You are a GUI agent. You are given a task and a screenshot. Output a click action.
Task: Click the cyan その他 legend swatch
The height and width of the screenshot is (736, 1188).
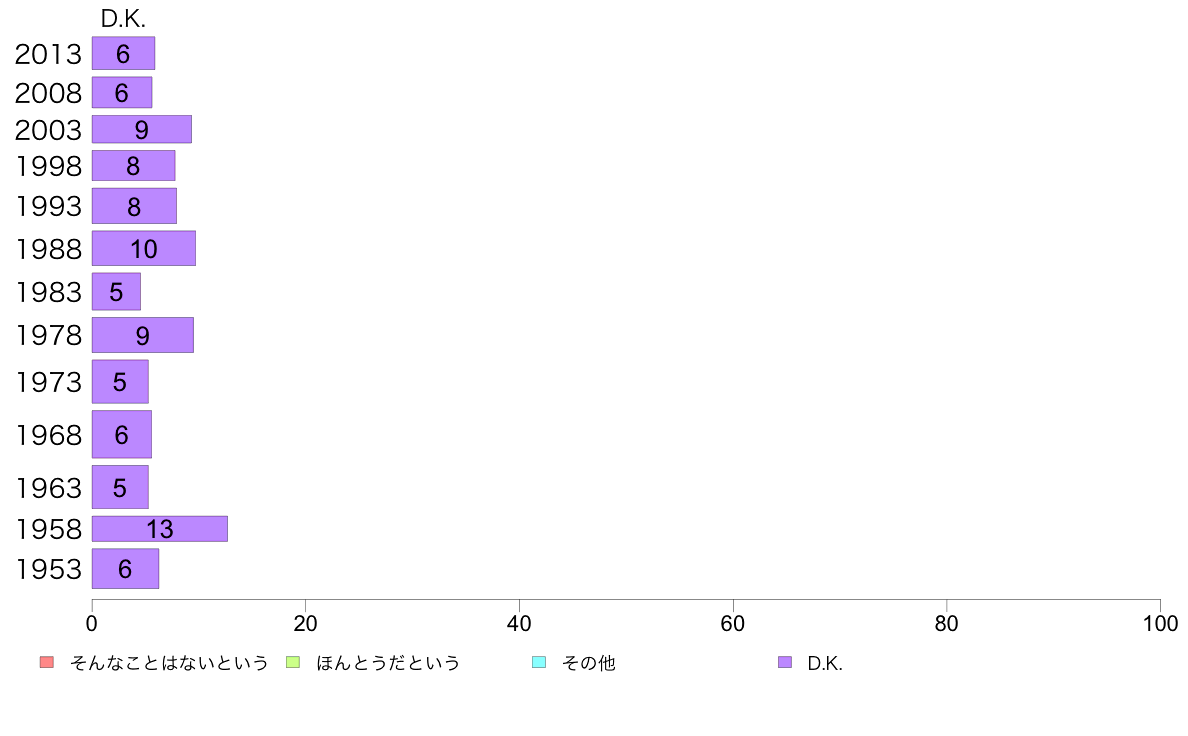(x=539, y=662)
